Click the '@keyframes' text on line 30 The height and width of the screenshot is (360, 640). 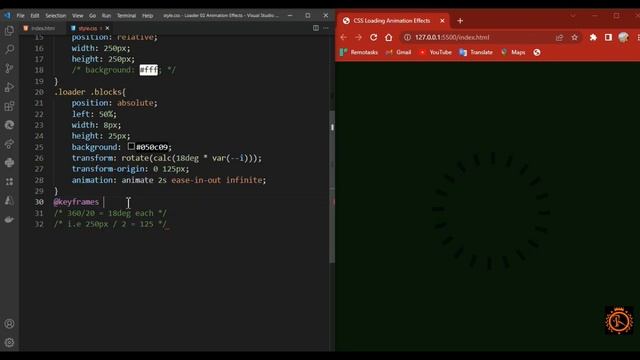[76, 202]
